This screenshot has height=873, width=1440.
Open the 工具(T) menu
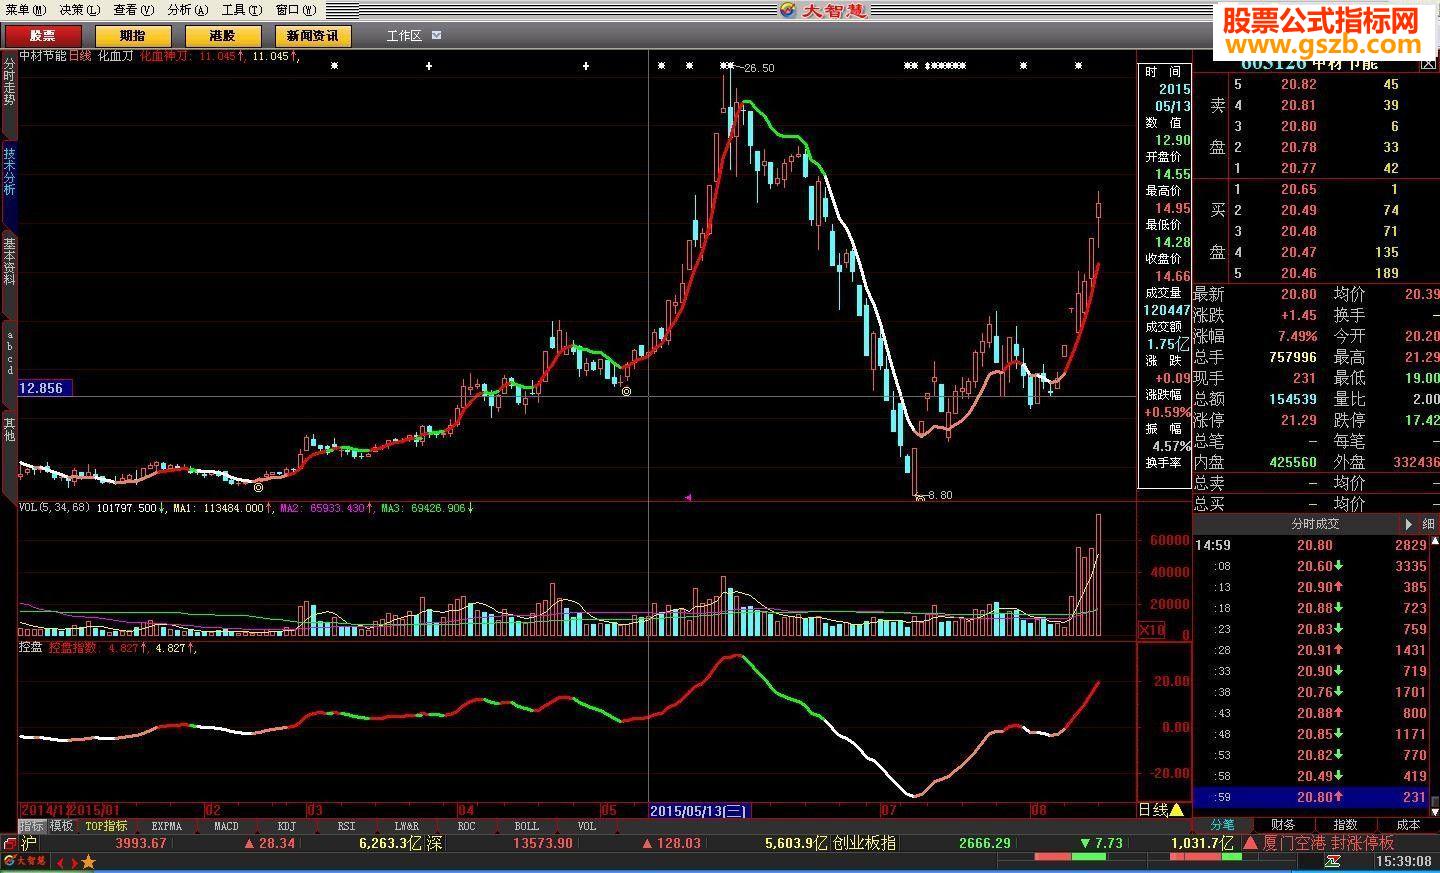click(241, 10)
